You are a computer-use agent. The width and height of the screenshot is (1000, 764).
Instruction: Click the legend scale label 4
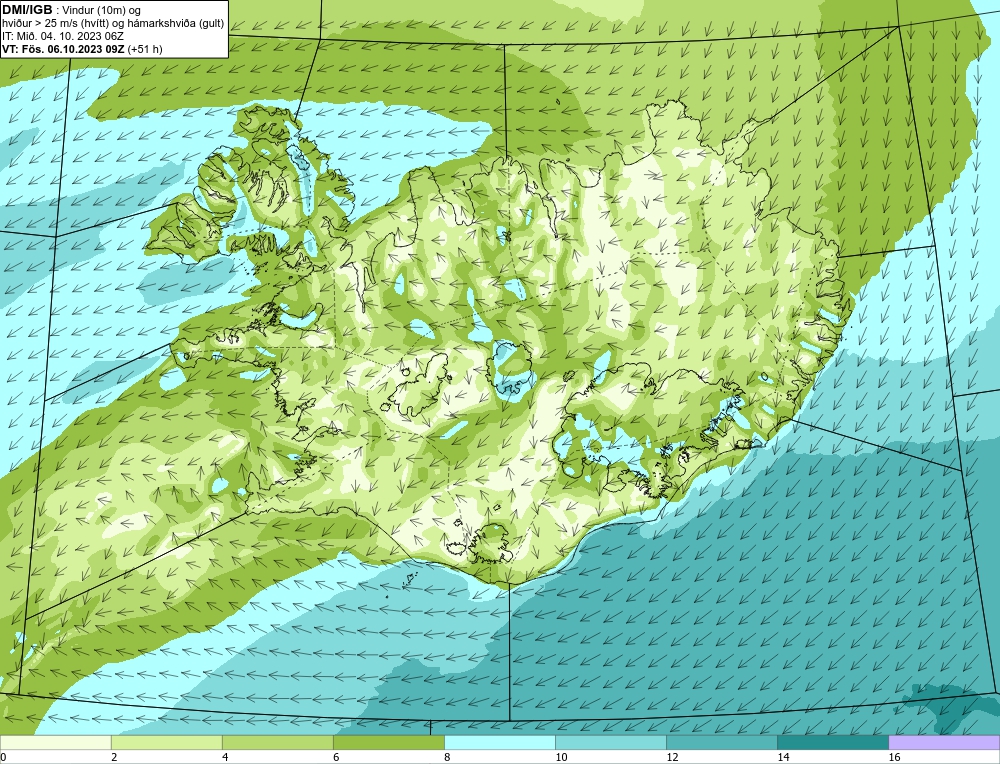coord(226,757)
